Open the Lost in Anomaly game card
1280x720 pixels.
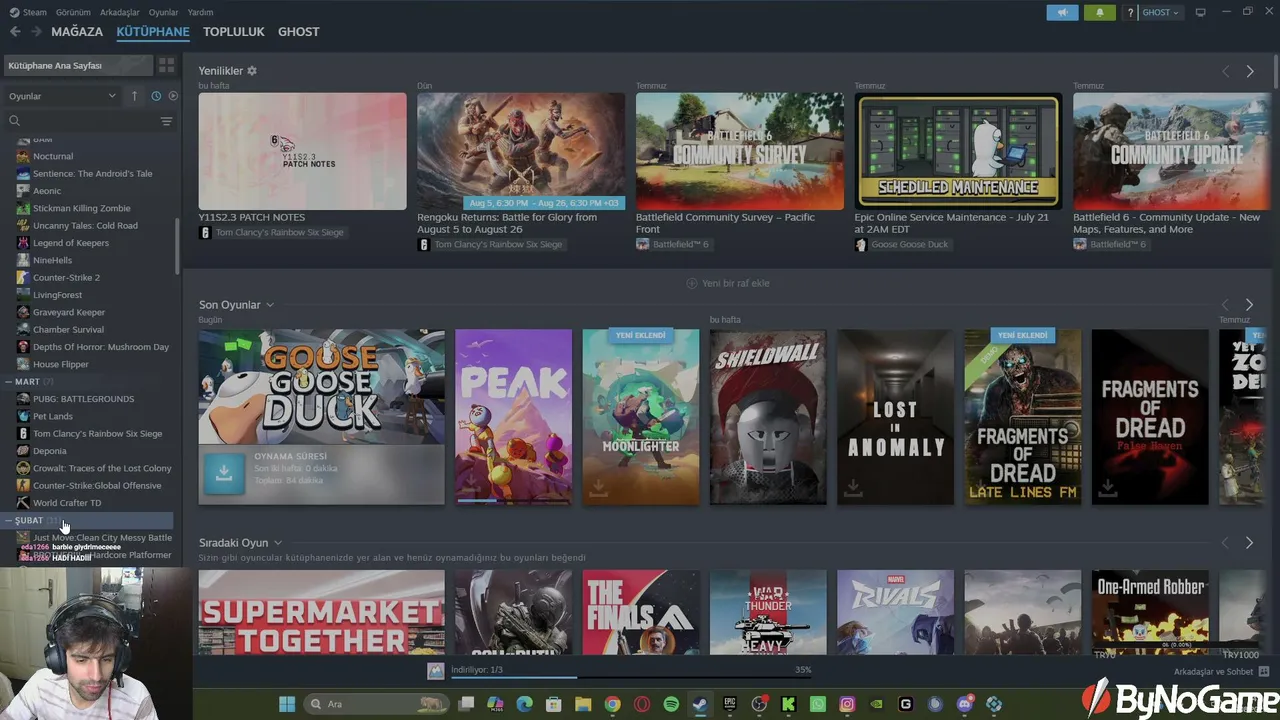[895, 417]
